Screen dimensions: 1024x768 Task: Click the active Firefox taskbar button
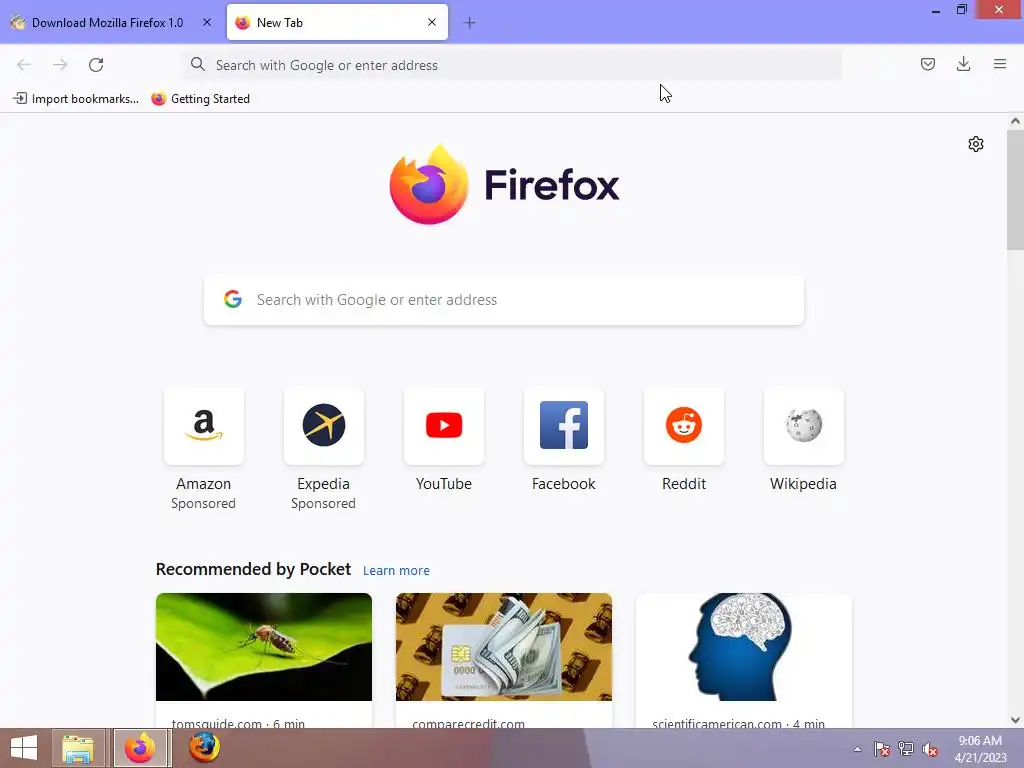click(x=141, y=748)
